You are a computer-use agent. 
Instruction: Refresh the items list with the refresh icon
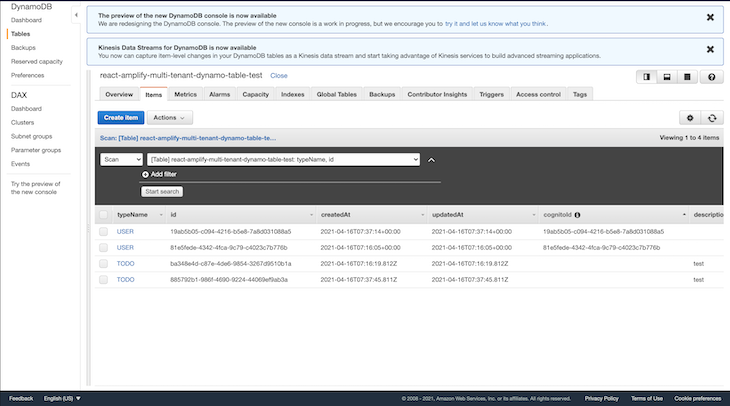tap(711, 118)
